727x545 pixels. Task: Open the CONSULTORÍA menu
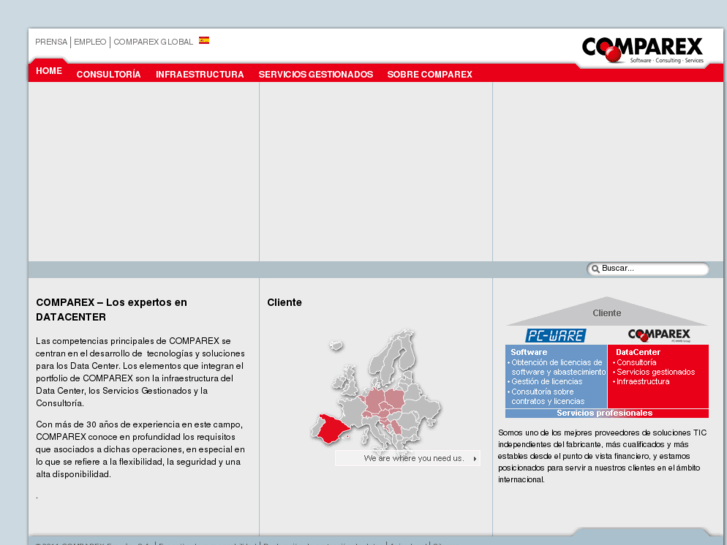click(x=108, y=74)
